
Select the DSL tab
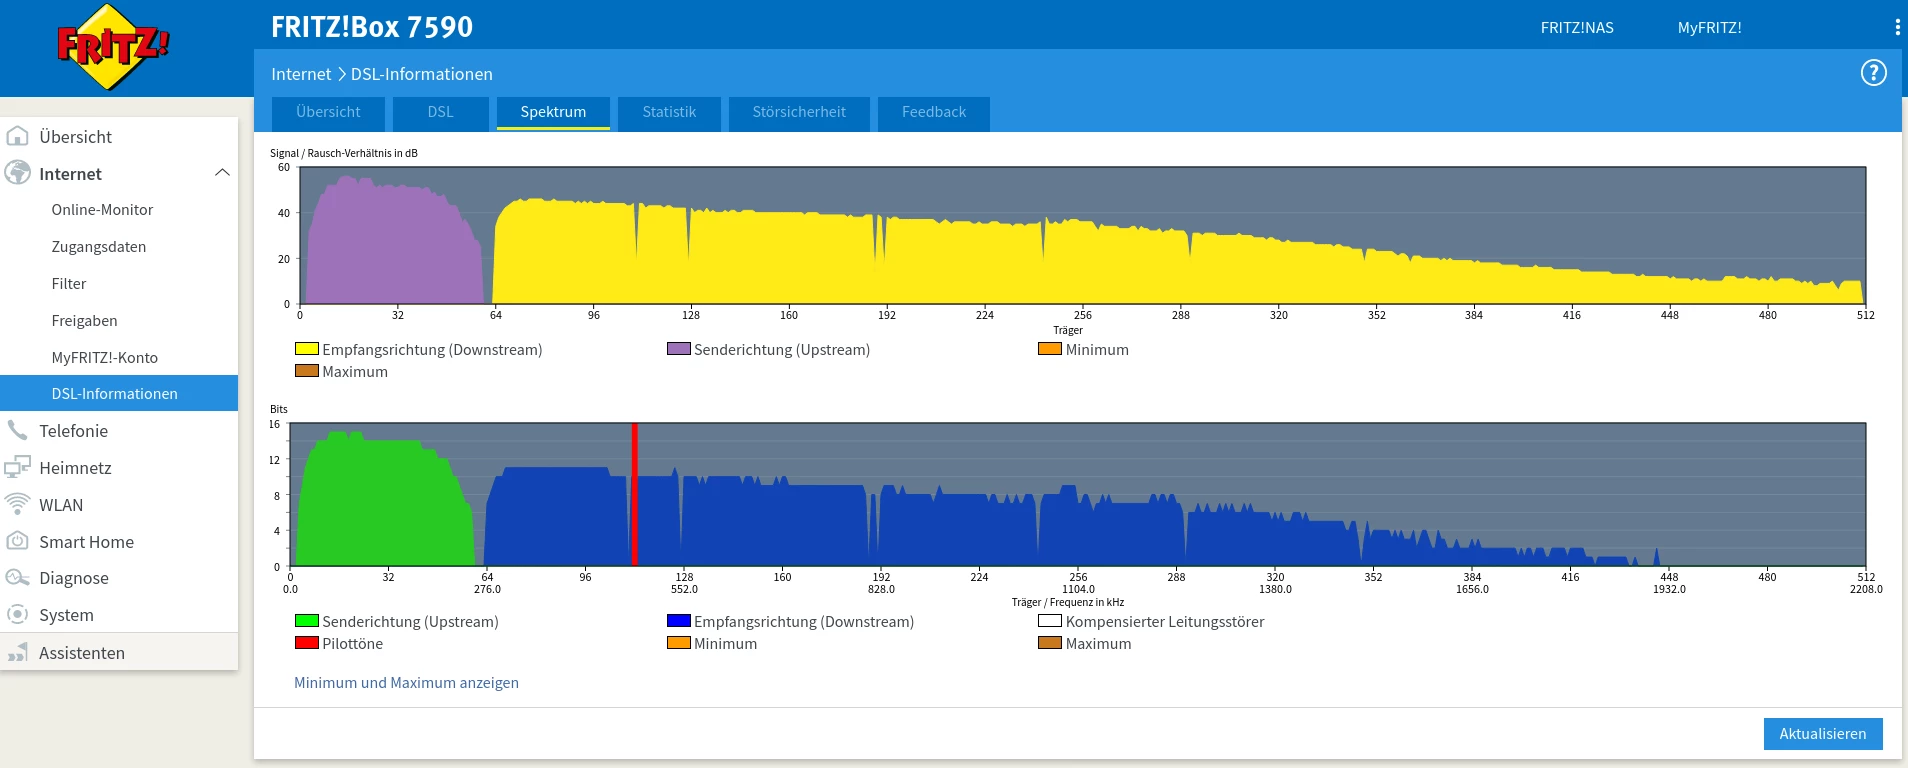tap(440, 112)
